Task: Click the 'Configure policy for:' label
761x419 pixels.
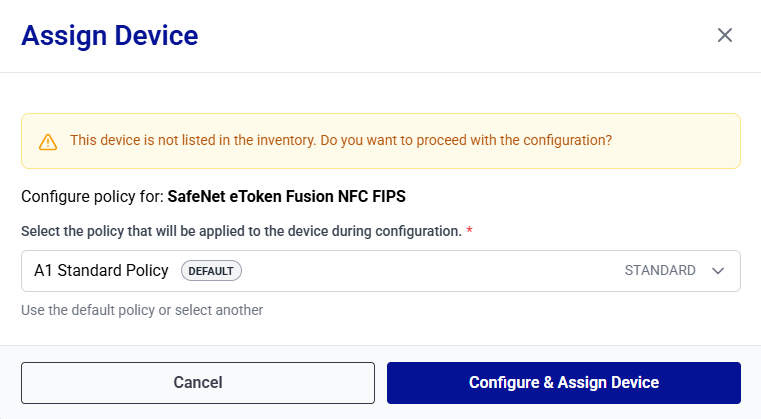Action: [x=92, y=196]
